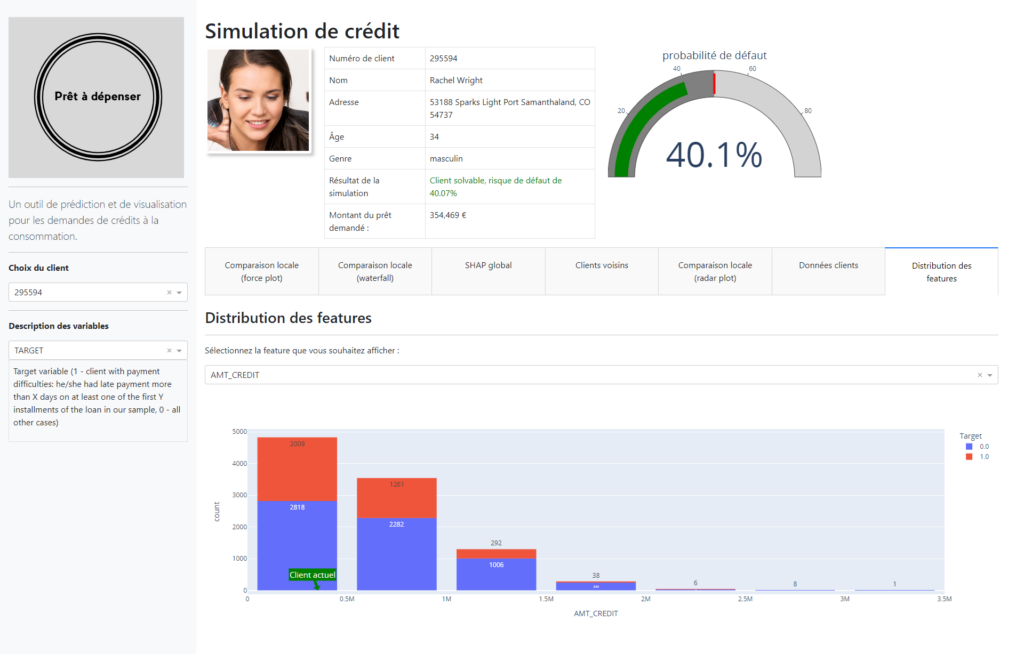Clear the TARGET variable selection
Image resolution: width=1024 pixels, height=654 pixels.
point(169,351)
